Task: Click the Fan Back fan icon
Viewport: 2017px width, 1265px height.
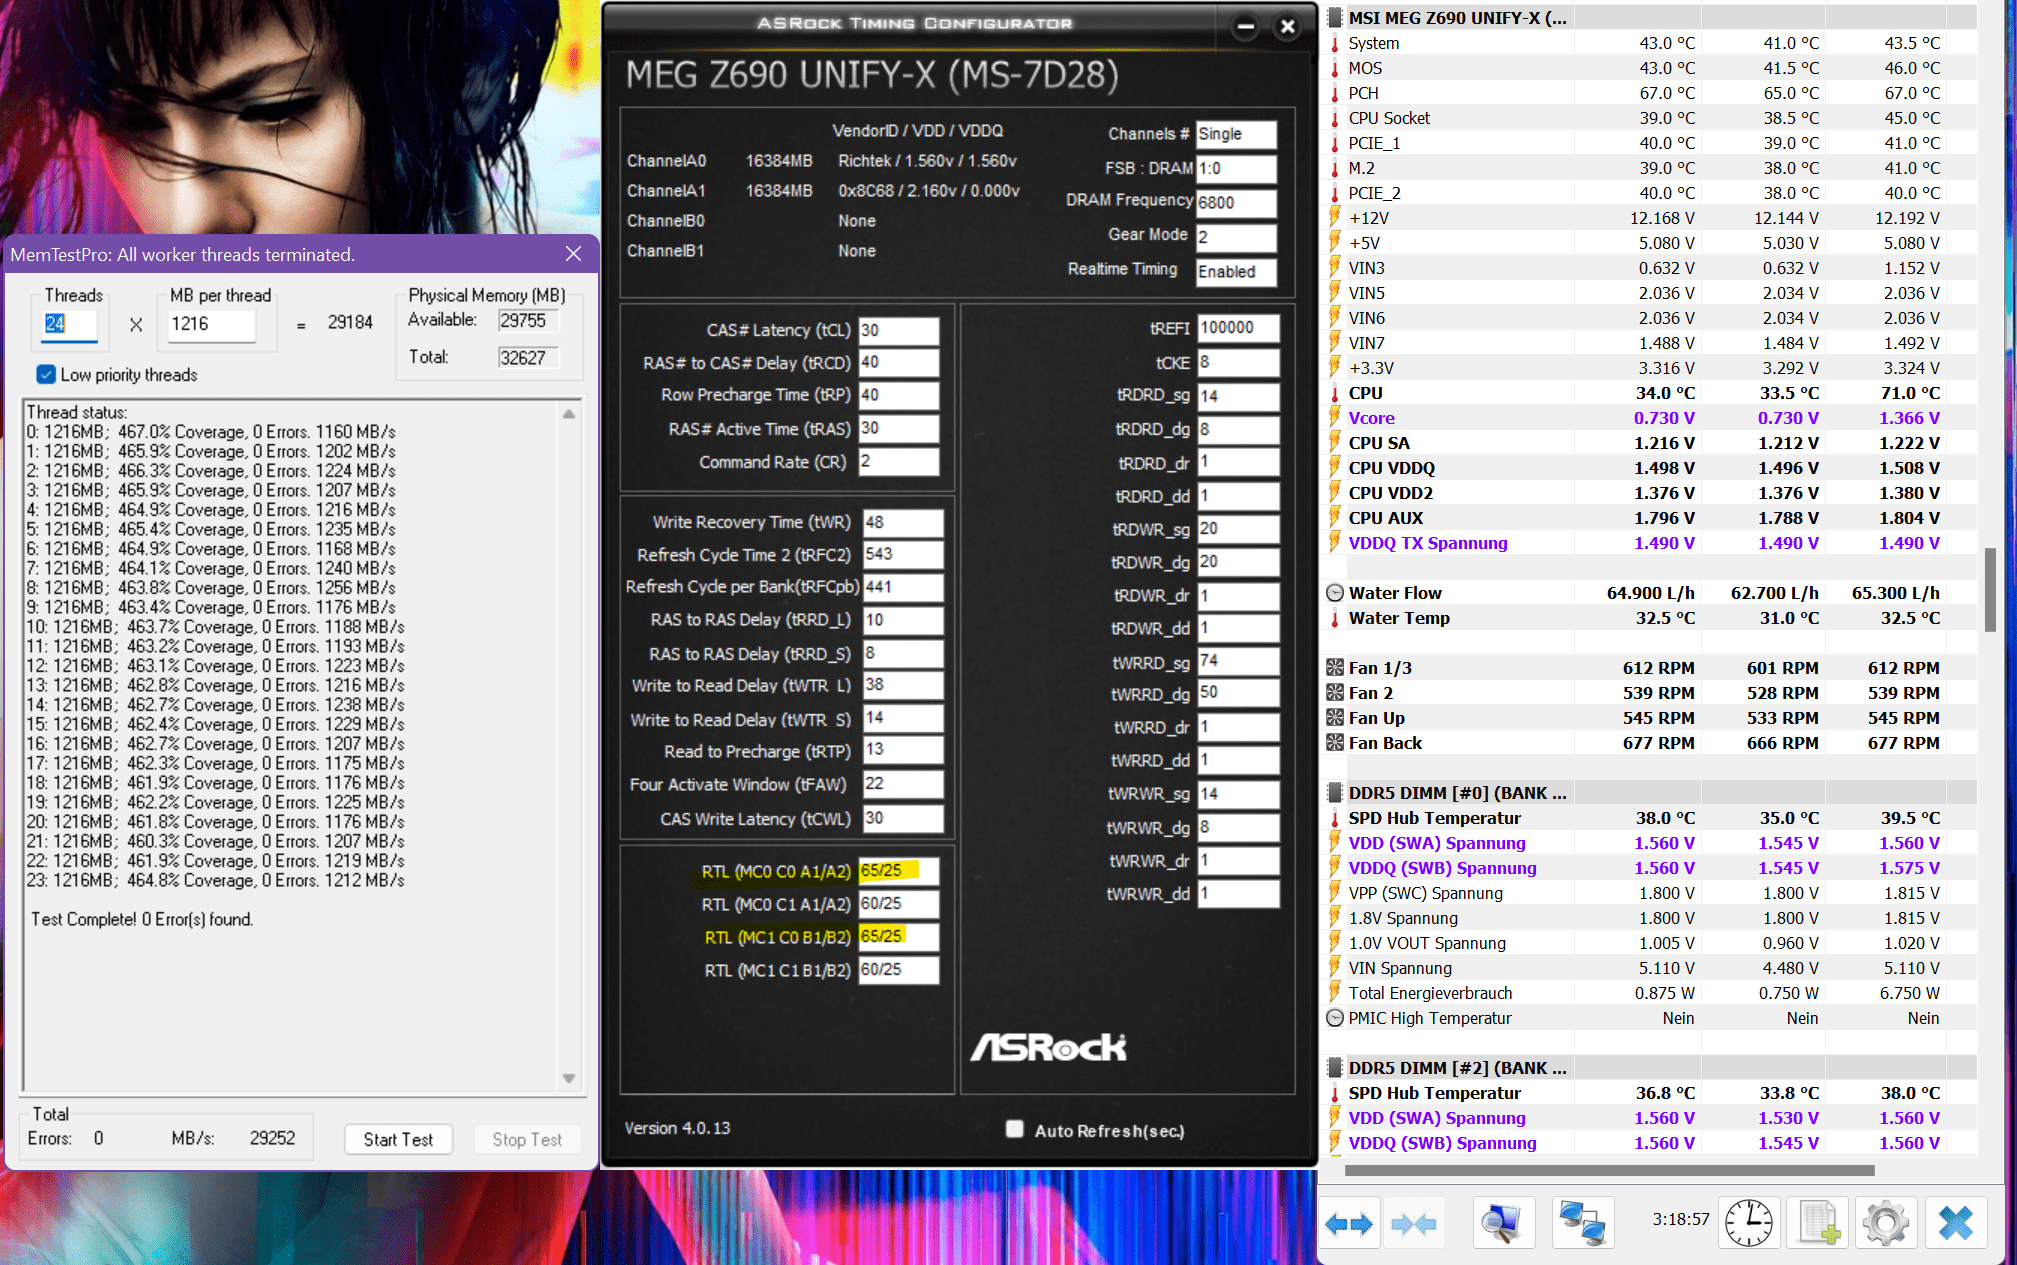Action: [x=1334, y=743]
